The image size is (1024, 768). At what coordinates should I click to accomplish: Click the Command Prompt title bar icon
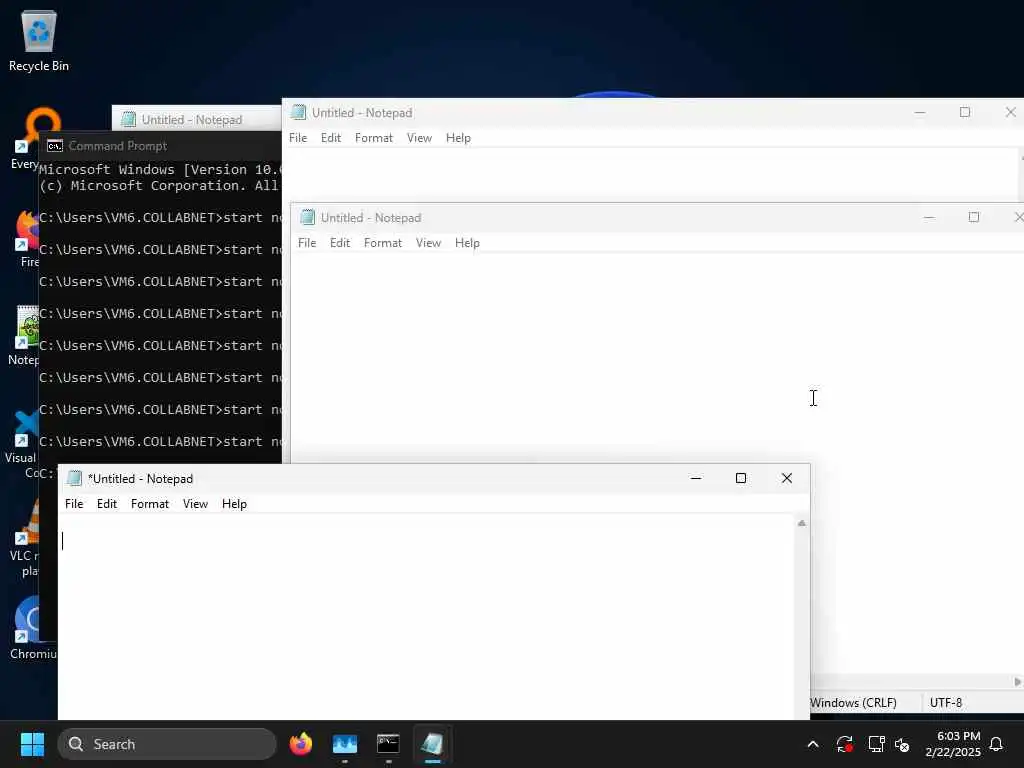[x=55, y=146]
